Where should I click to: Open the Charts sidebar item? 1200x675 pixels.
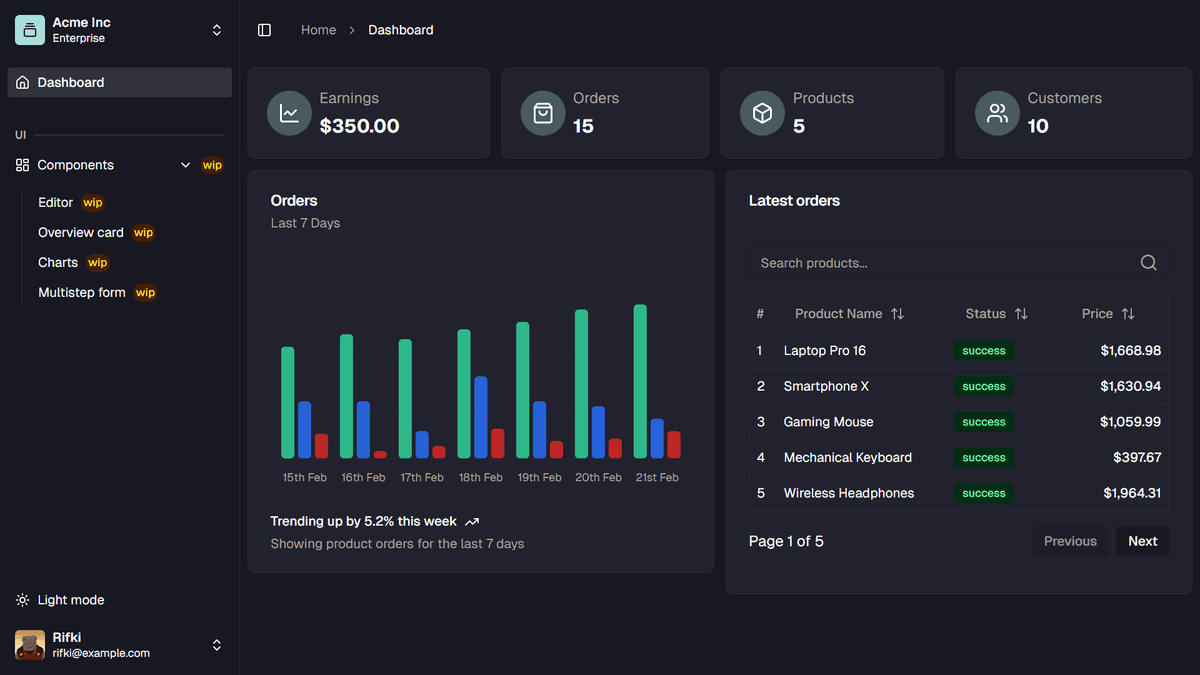(58, 262)
